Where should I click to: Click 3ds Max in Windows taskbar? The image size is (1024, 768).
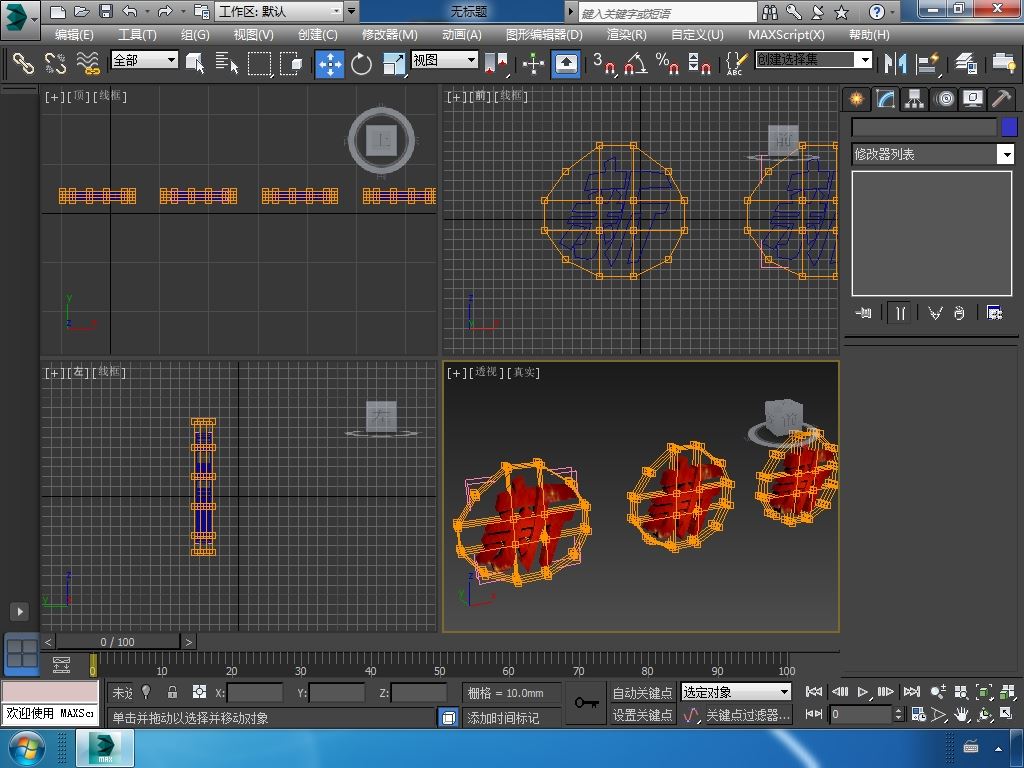click(105, 748)
